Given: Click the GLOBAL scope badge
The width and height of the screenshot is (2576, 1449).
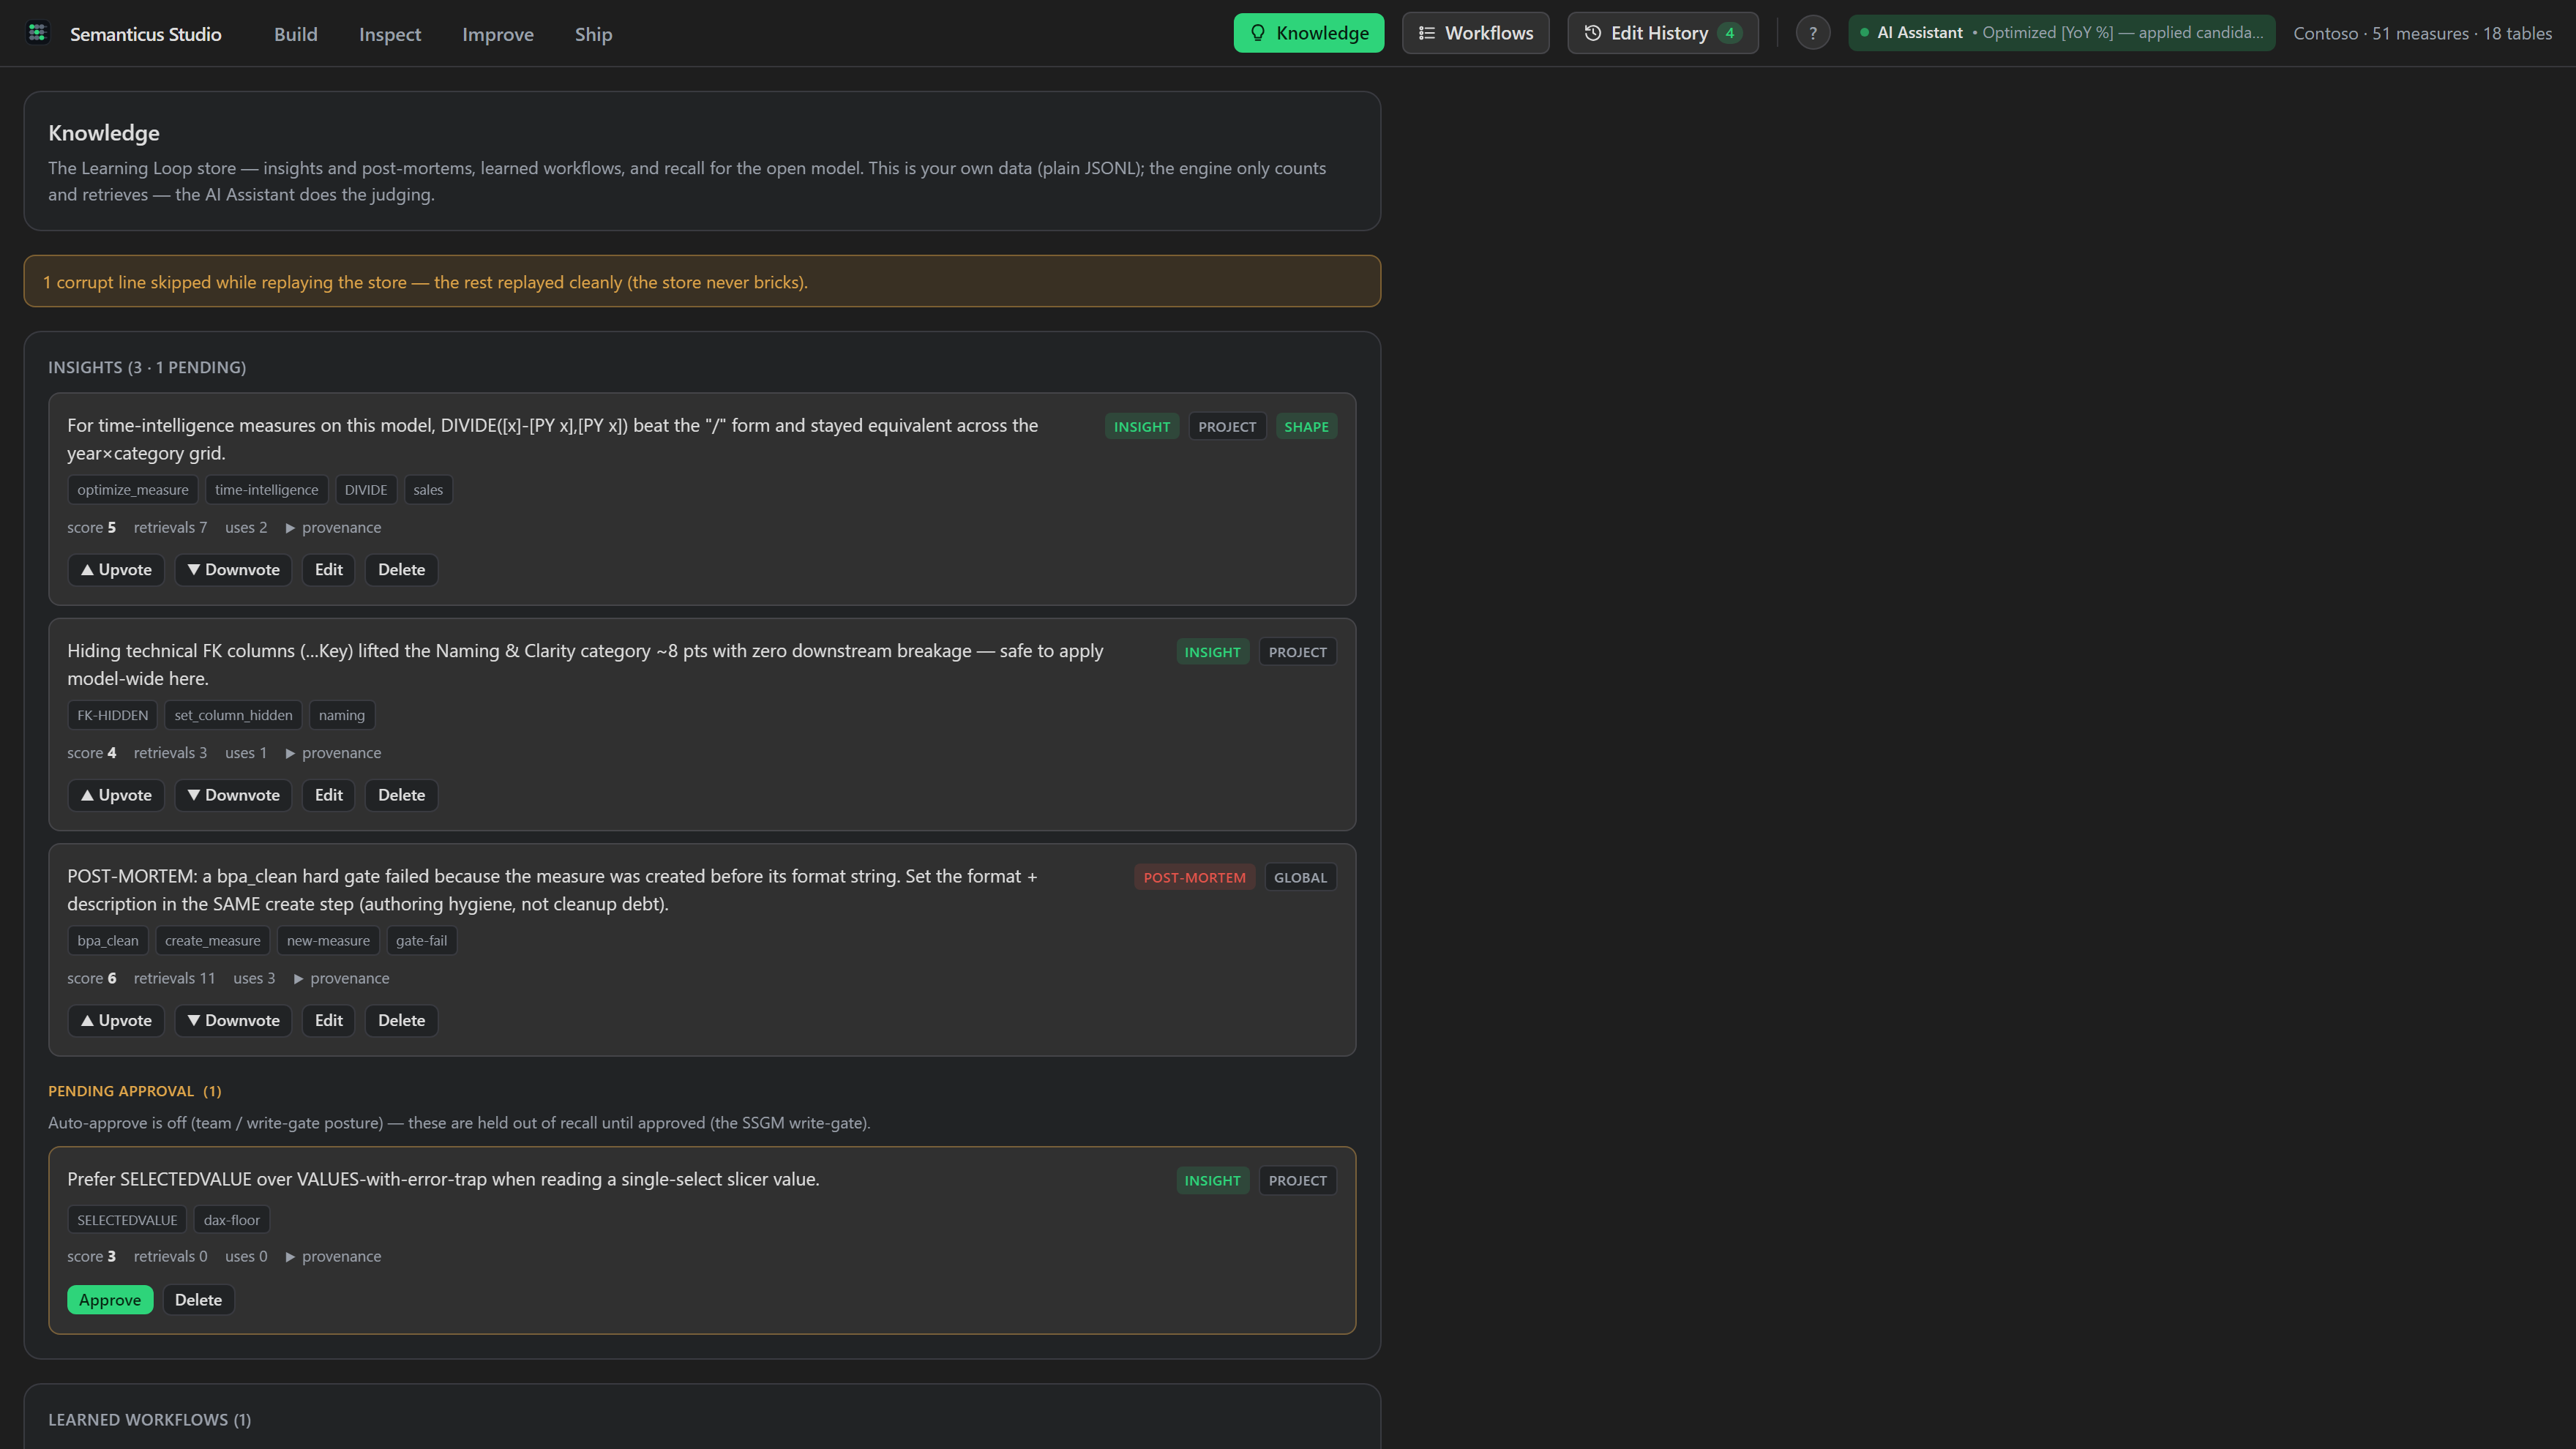Looking at the screenshot, I should [1300, 877].
